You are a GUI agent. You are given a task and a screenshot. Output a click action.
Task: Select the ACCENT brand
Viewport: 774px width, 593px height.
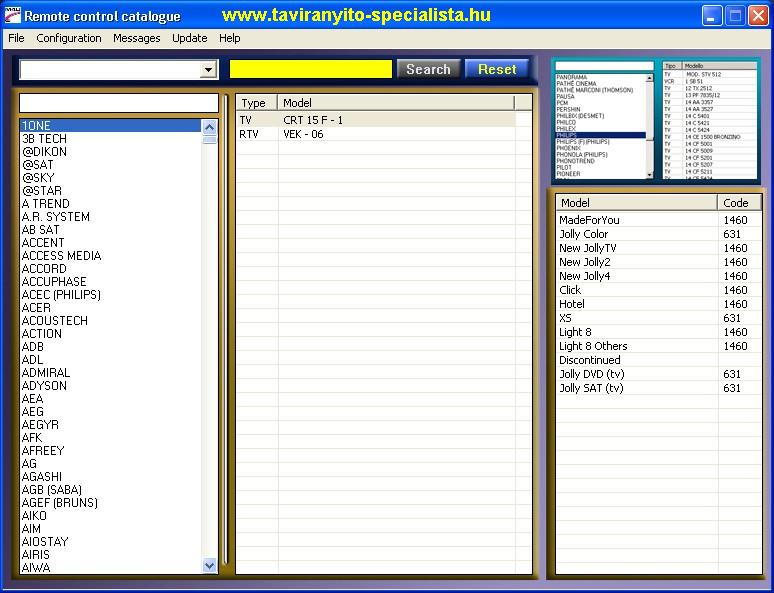[111, 242]
